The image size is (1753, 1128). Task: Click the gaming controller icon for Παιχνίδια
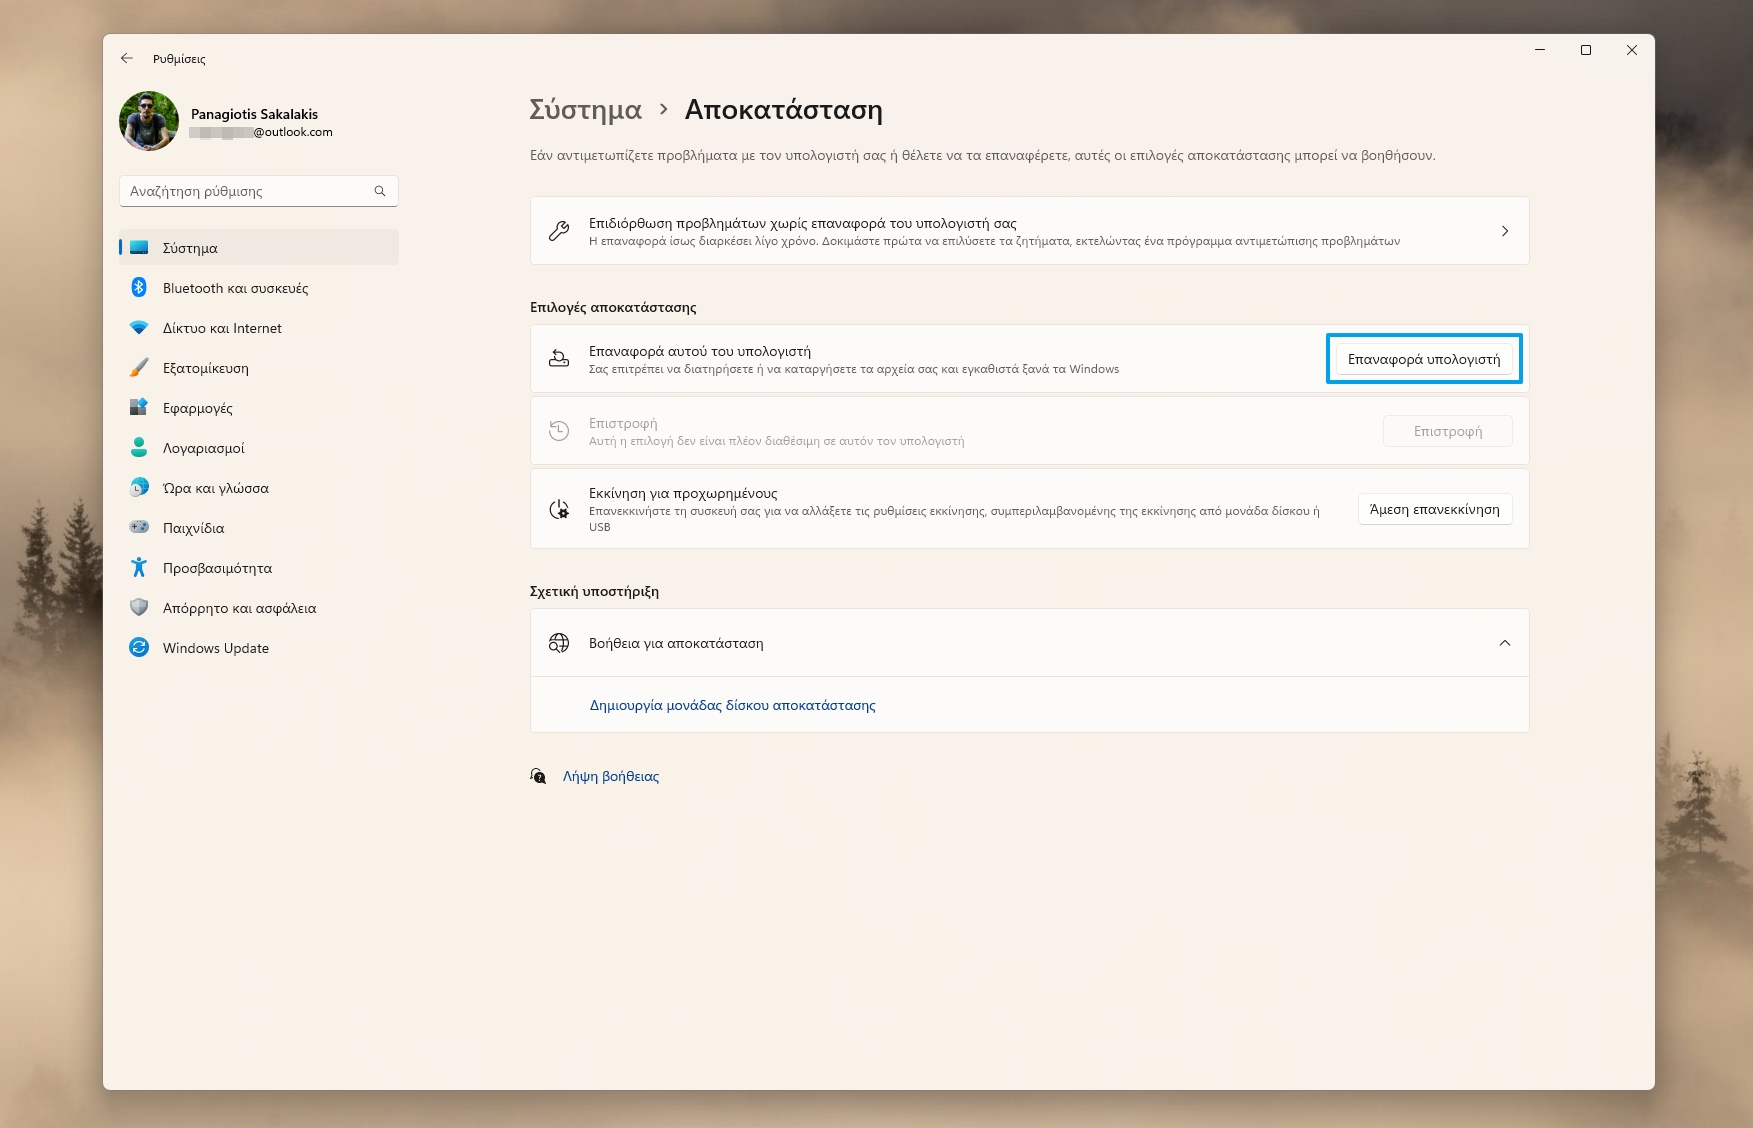[x=139, y=527]
